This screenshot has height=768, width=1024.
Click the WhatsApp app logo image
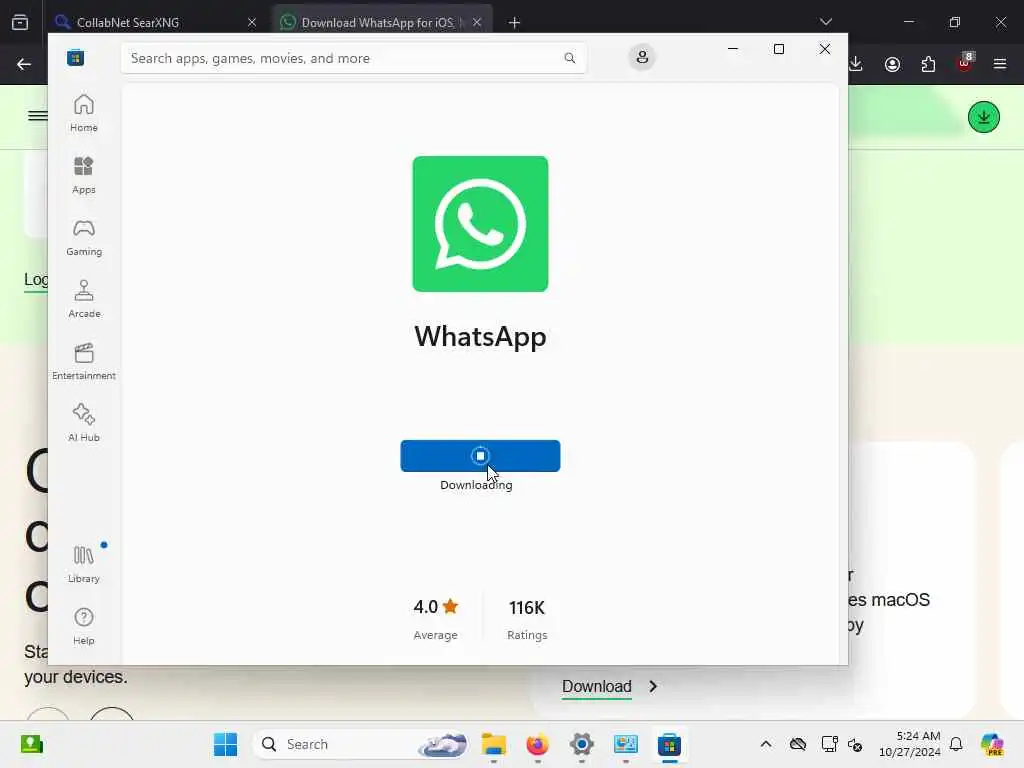tap(480, 224)
